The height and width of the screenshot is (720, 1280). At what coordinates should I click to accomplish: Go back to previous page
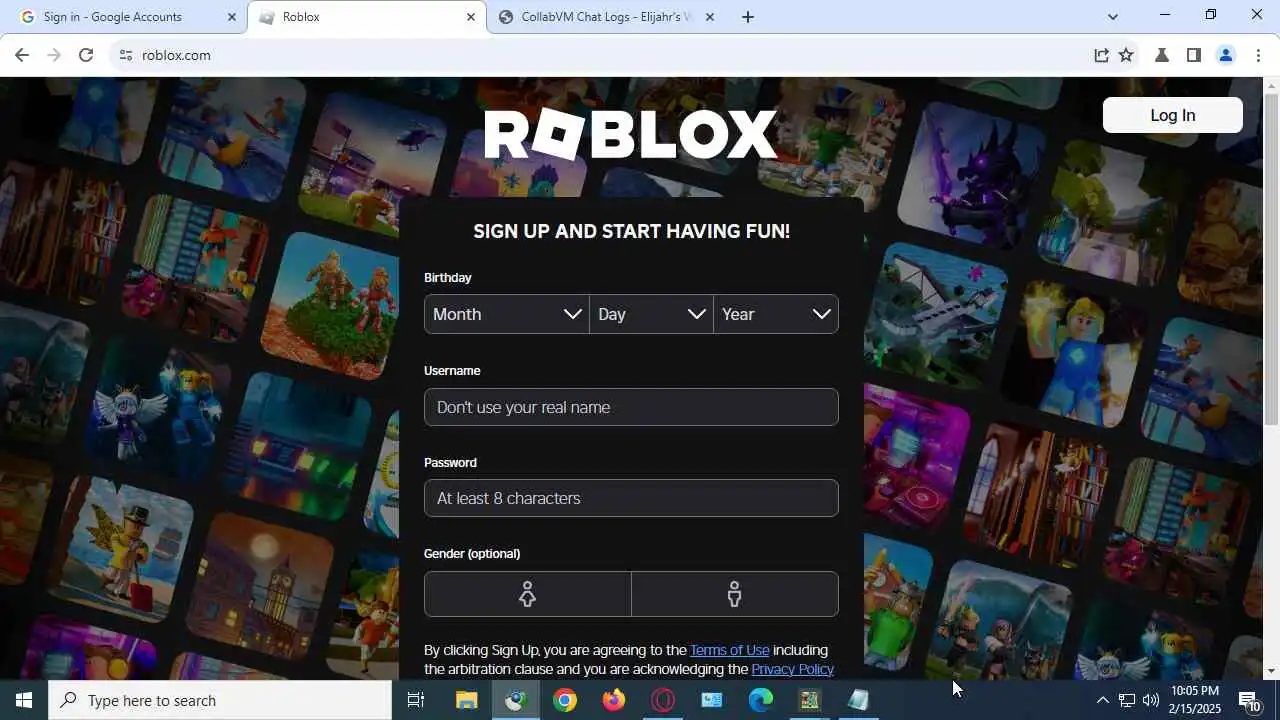(x=22, y=55)
